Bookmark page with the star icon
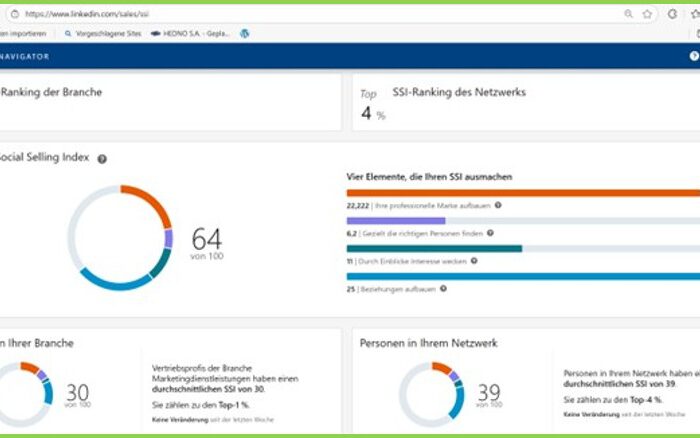Screen dimensions: 700x438 [x=648, y=14]
